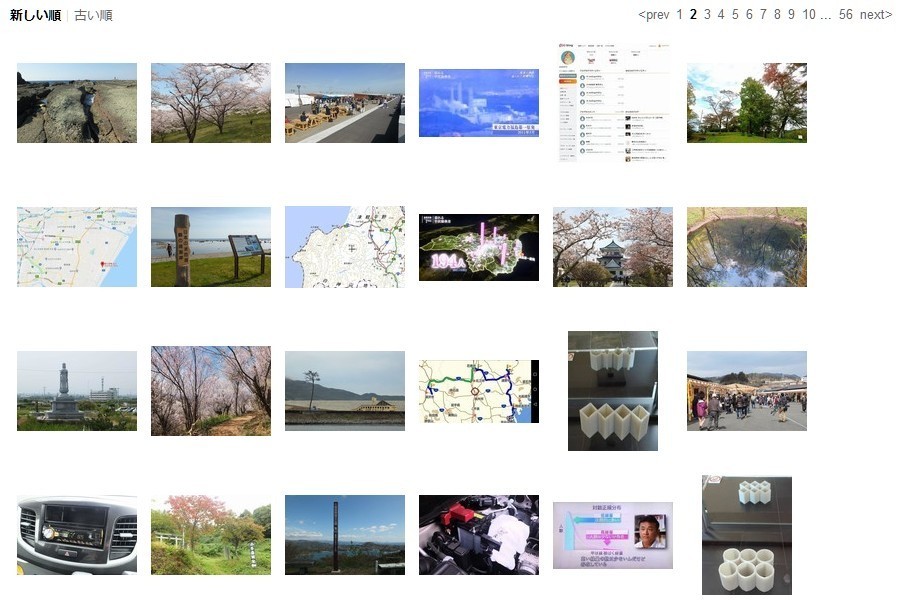Go to page 3
The height and width of the screenshot is (603, 899).
[707, 15]
